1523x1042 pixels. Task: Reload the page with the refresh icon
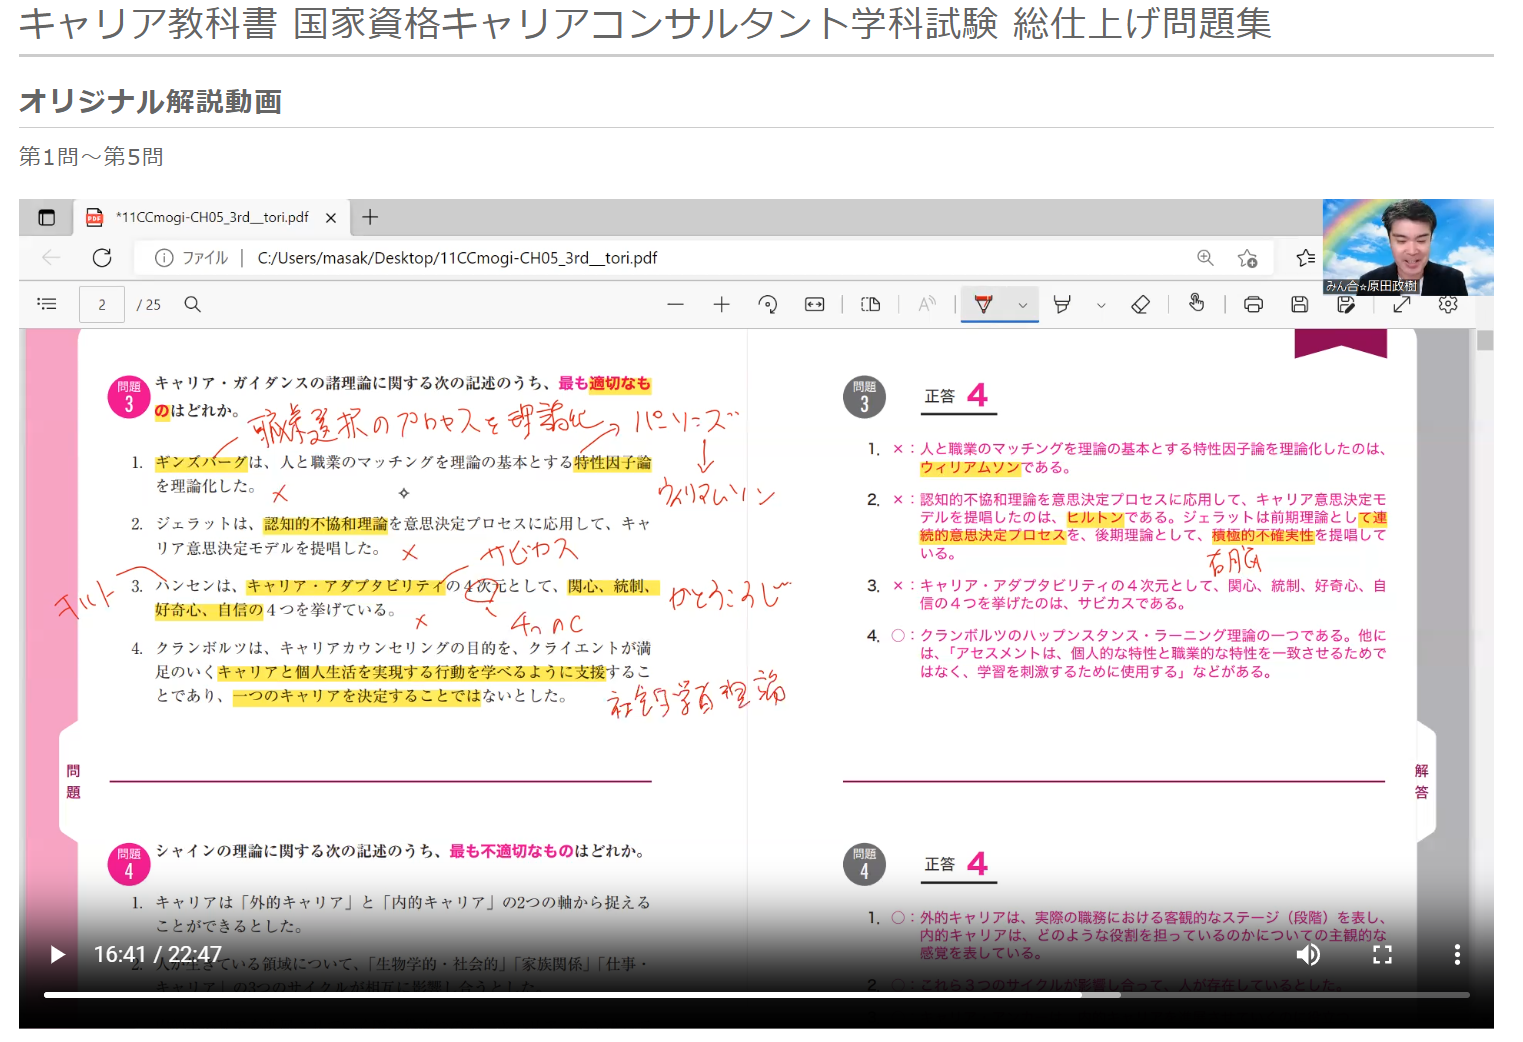tap(102, 258)
